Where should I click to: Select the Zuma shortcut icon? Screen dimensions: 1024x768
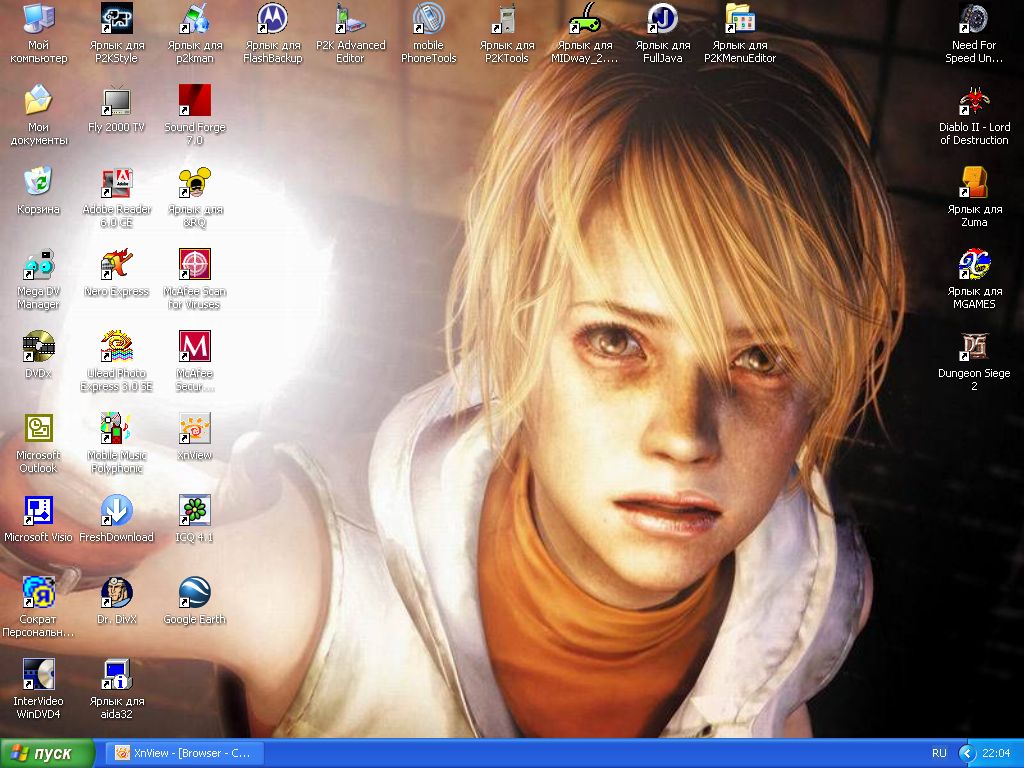click(x=974, y=182)
